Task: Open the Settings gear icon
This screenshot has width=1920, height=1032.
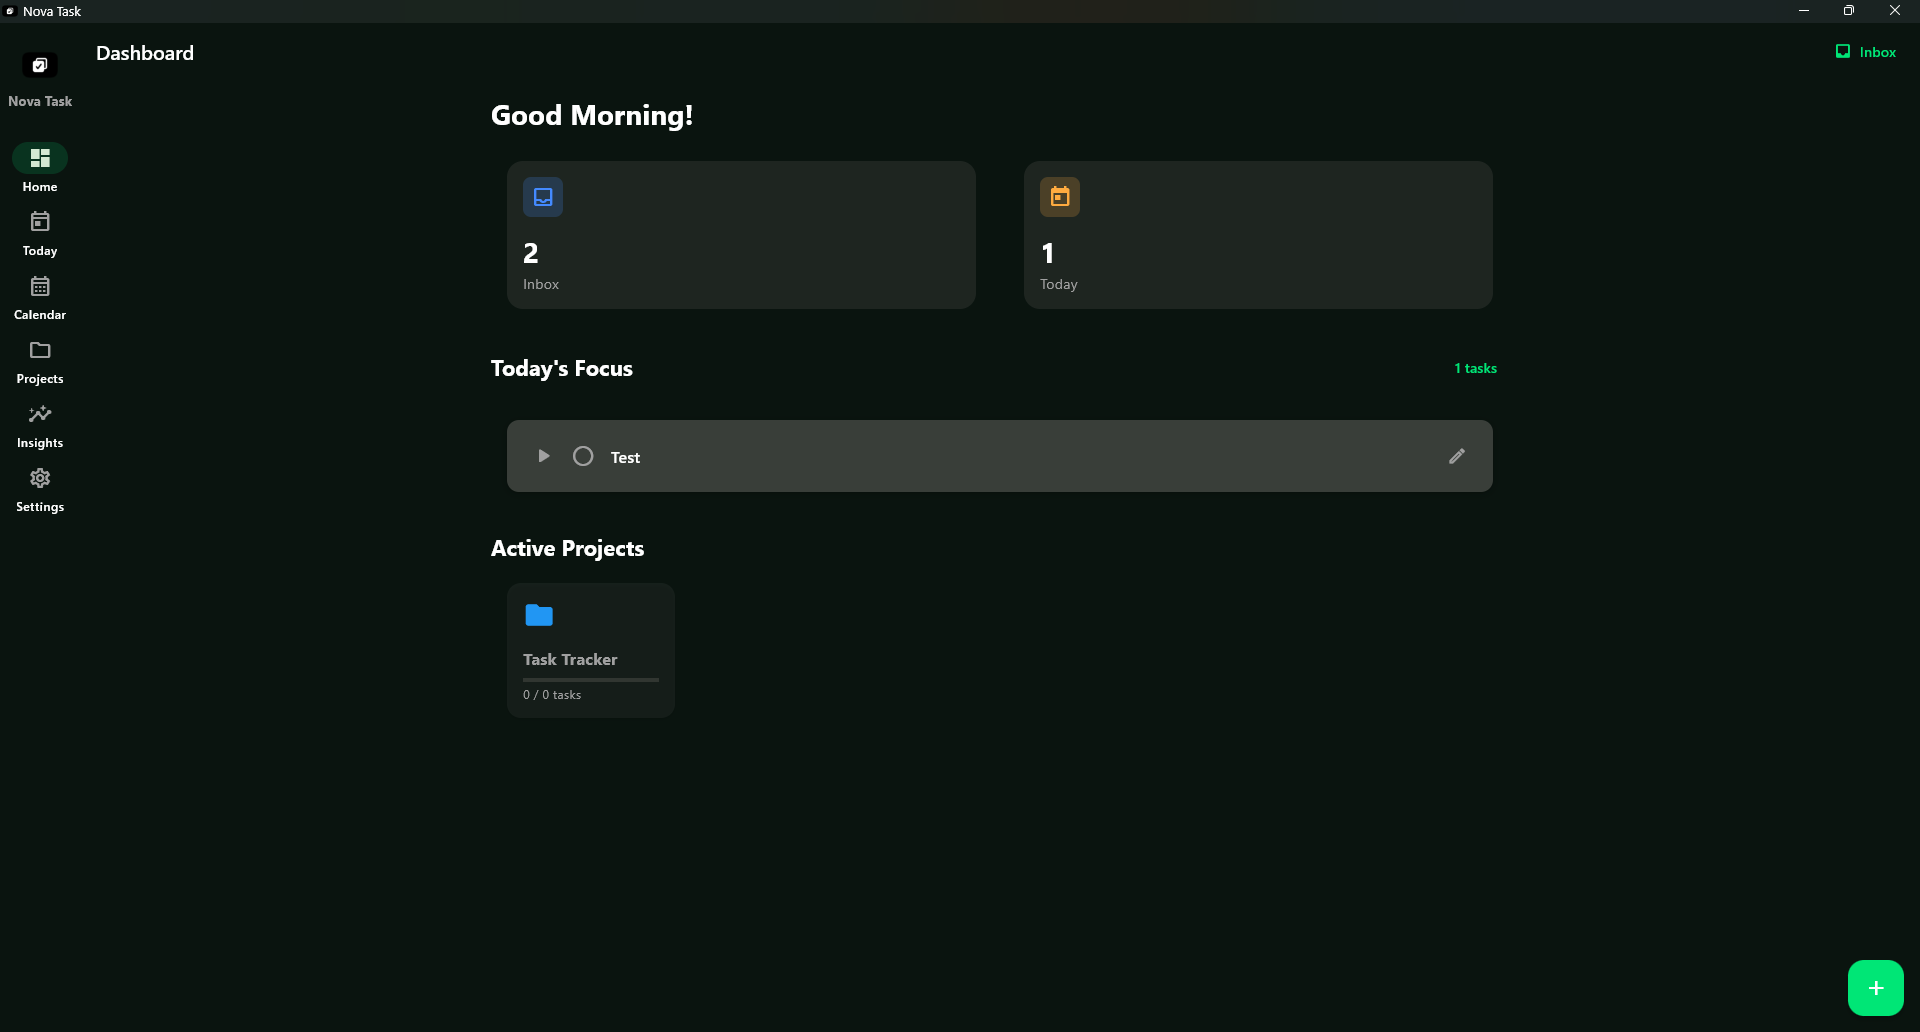Action: [40, 478]
